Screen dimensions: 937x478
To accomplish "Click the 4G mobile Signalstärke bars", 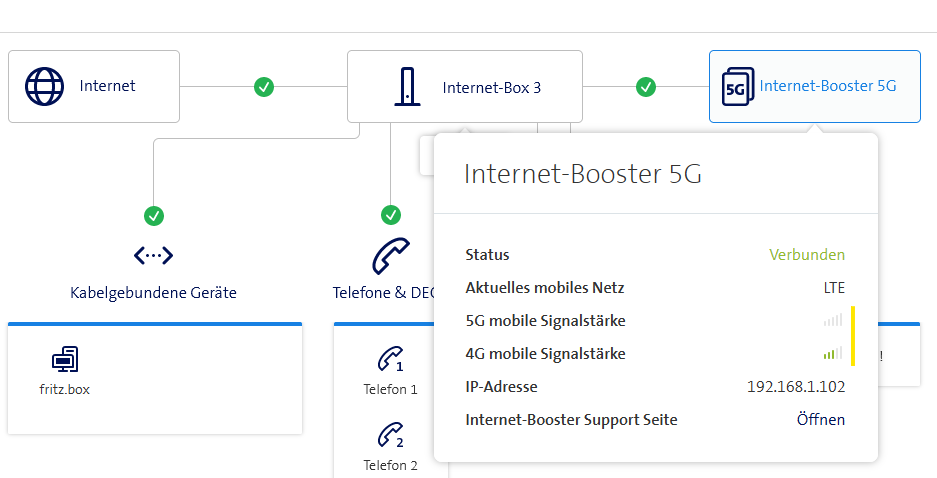I will tap(833, 354).
